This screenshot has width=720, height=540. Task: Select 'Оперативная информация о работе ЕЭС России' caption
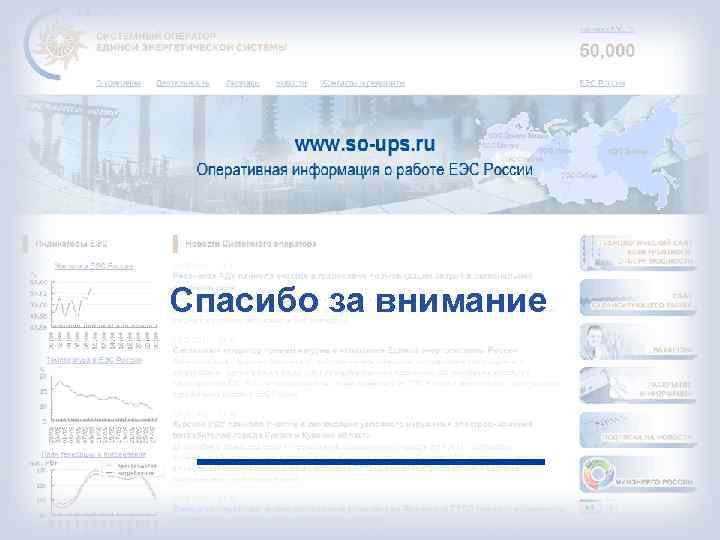(x=365, y=170)
